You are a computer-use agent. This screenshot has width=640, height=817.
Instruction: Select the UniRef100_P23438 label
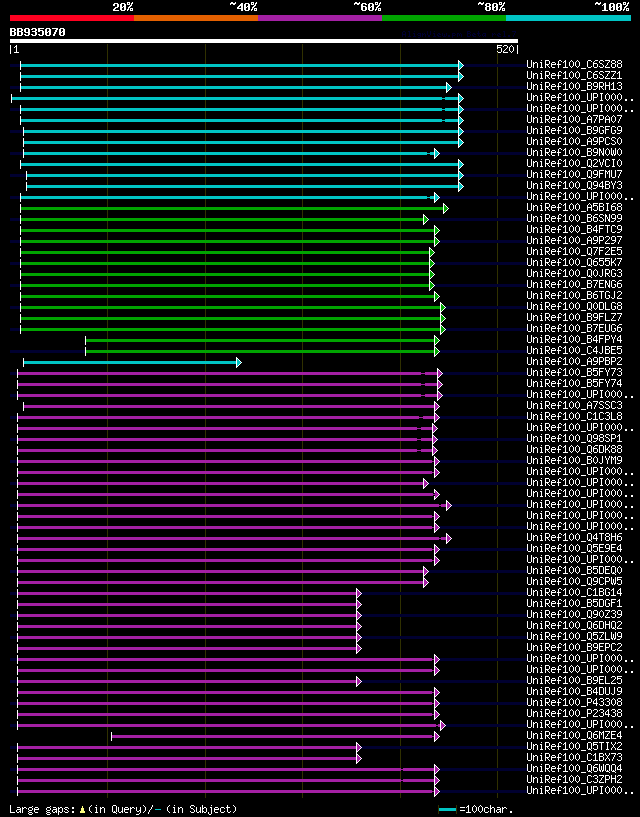(574, 713)
